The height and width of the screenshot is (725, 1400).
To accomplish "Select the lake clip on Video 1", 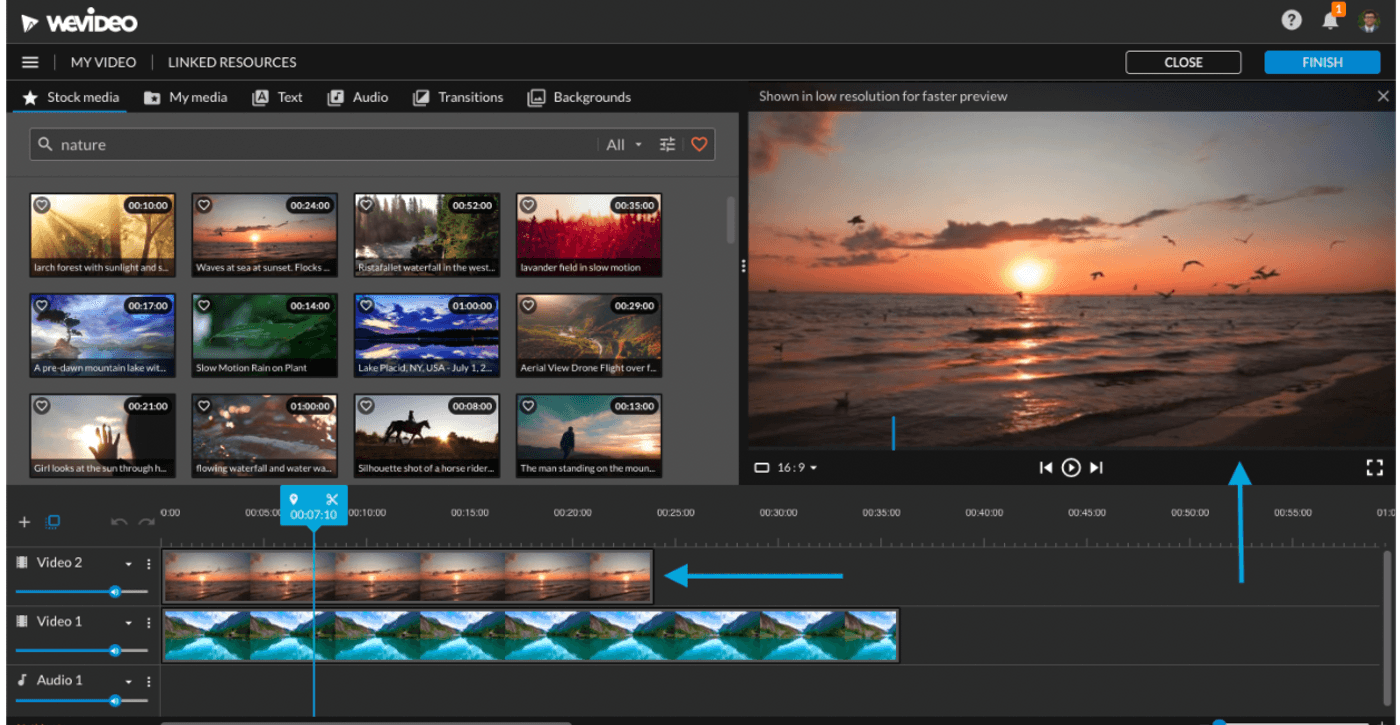I will pyautogui.click(x=530, y=635).
